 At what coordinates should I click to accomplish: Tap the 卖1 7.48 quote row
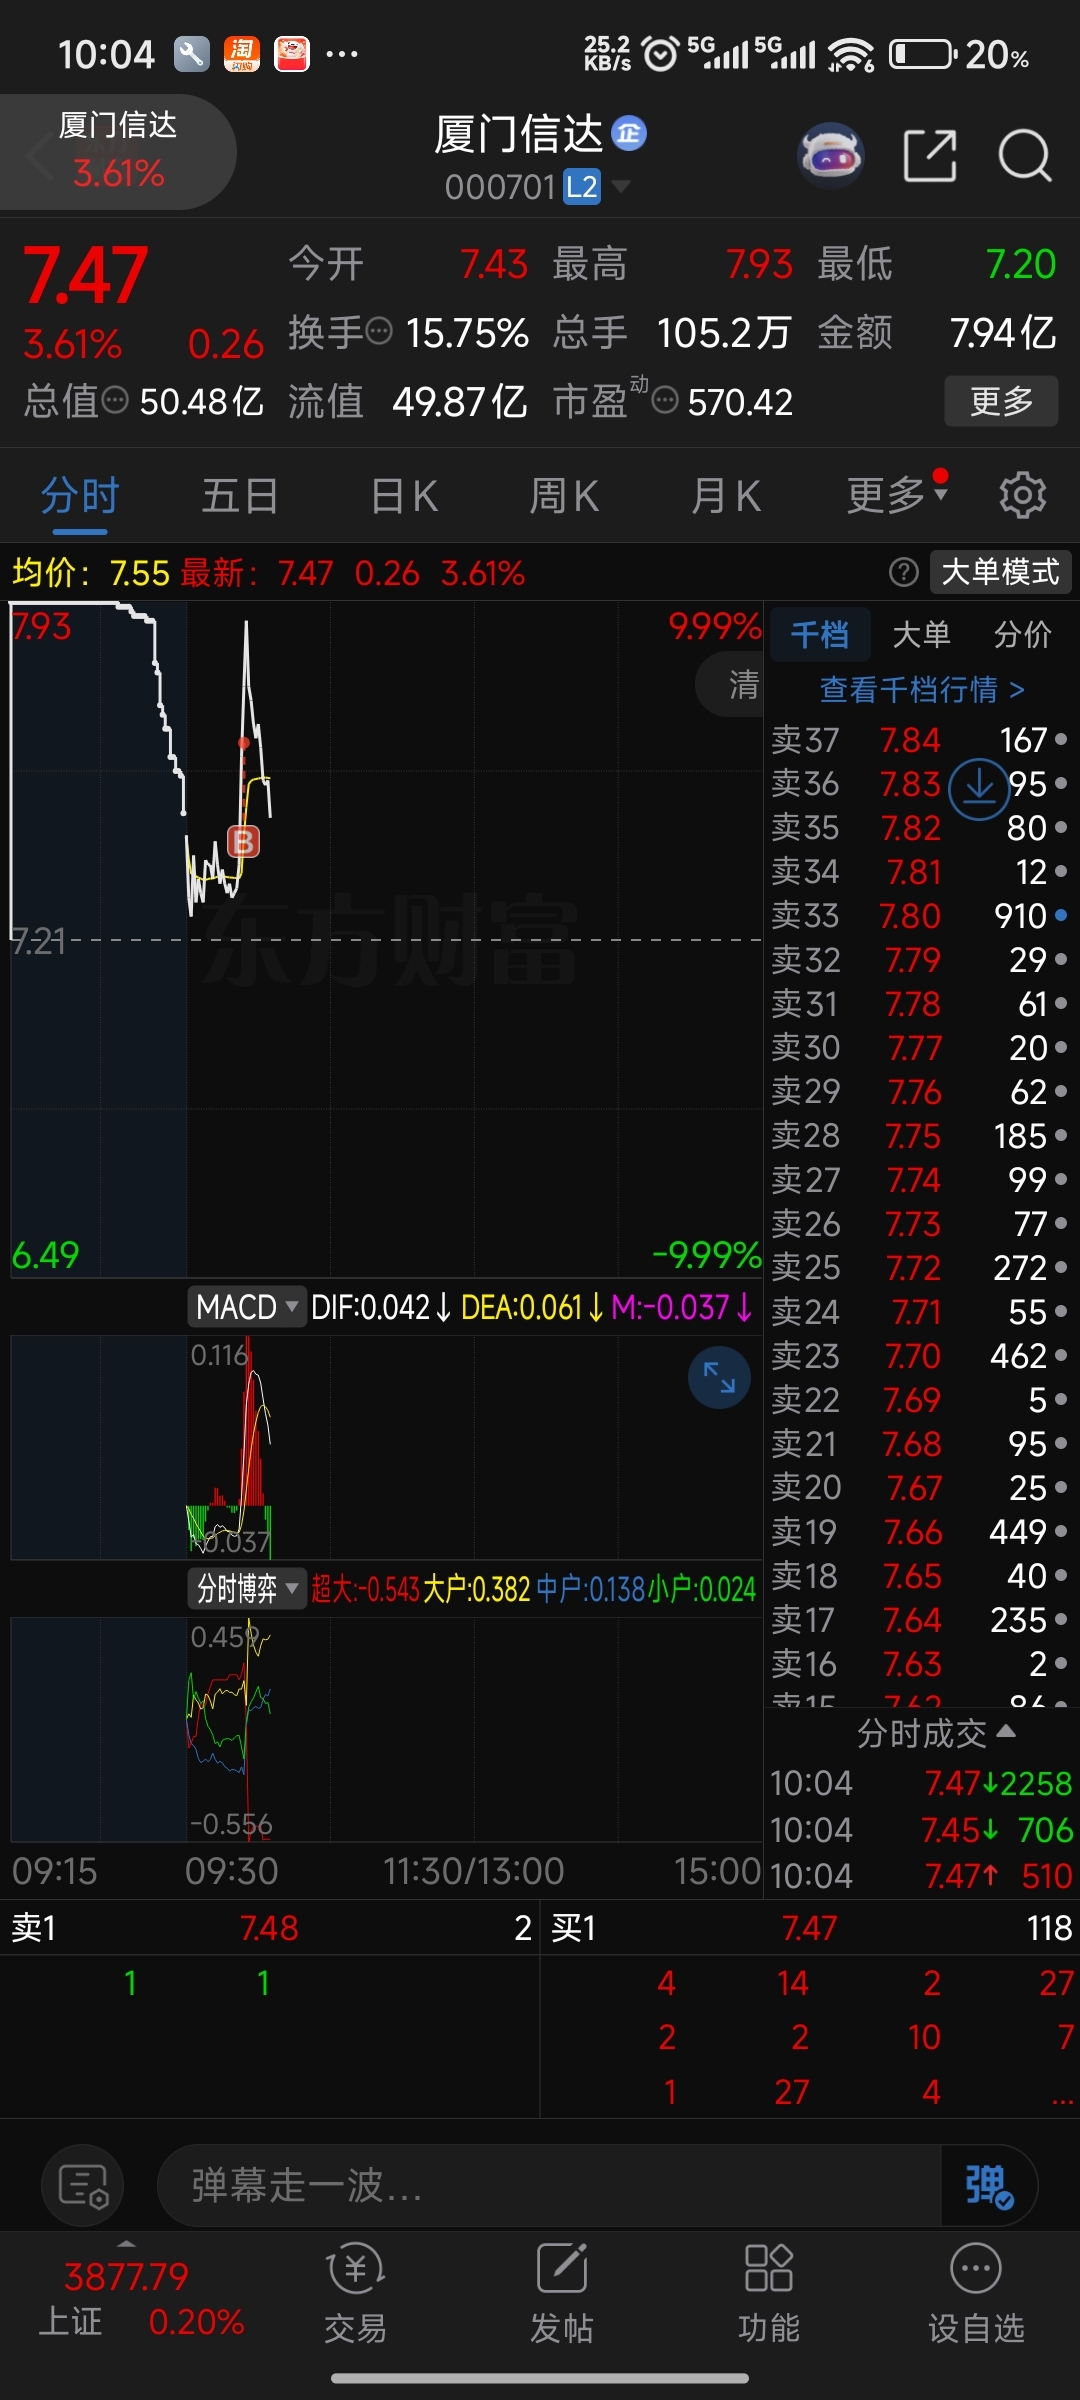(270, 1928)
